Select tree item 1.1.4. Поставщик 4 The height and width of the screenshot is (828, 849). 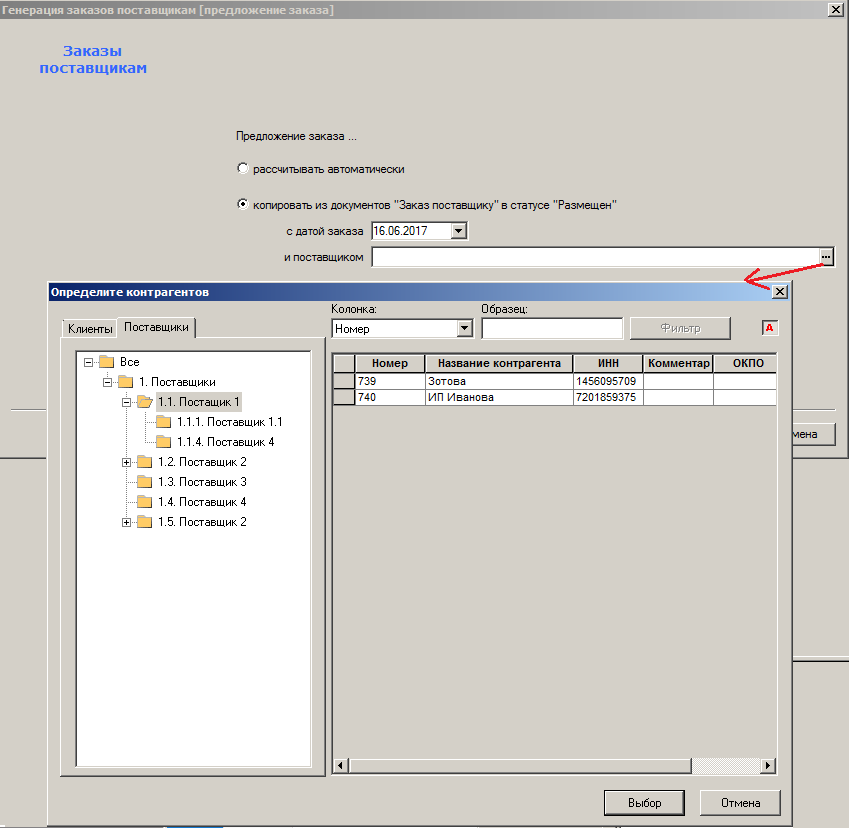coord(225,442)
